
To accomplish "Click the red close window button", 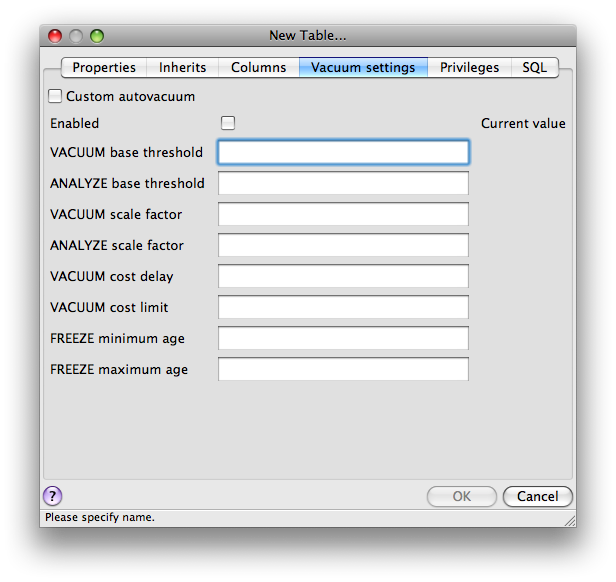I will point(55,36).
